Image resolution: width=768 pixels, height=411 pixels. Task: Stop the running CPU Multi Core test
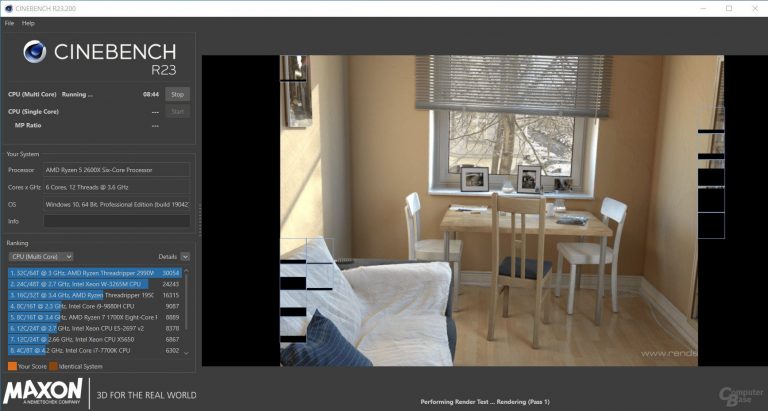177,94
